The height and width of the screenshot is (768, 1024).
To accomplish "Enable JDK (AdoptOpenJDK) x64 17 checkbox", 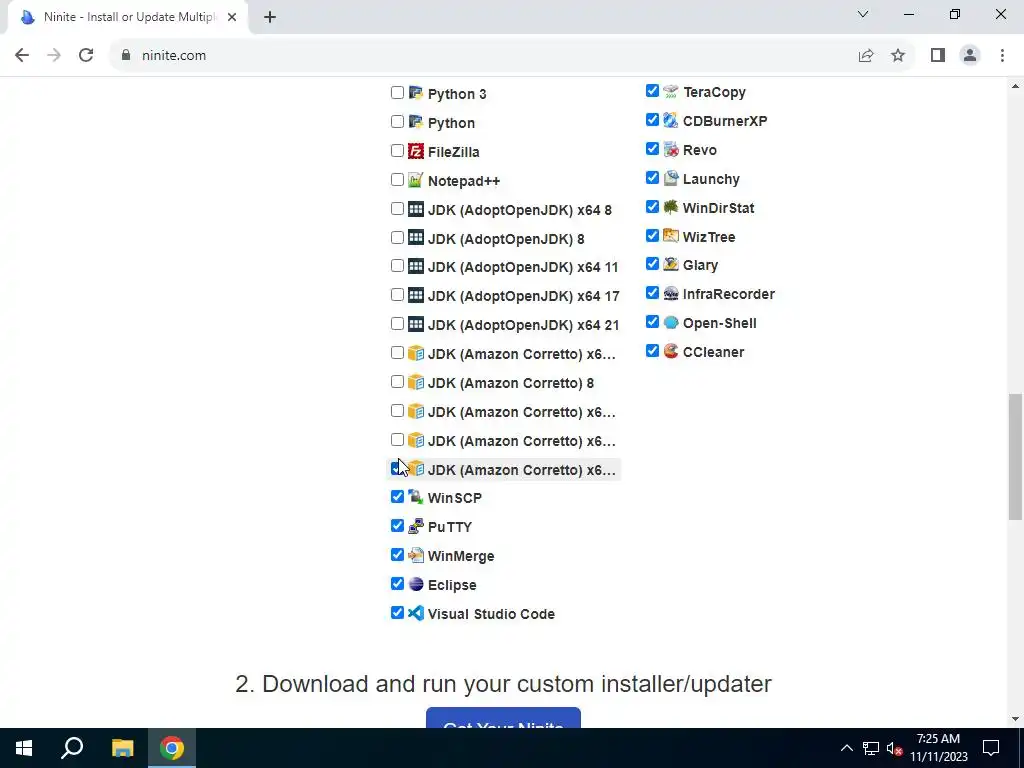I will coord(397,295).
